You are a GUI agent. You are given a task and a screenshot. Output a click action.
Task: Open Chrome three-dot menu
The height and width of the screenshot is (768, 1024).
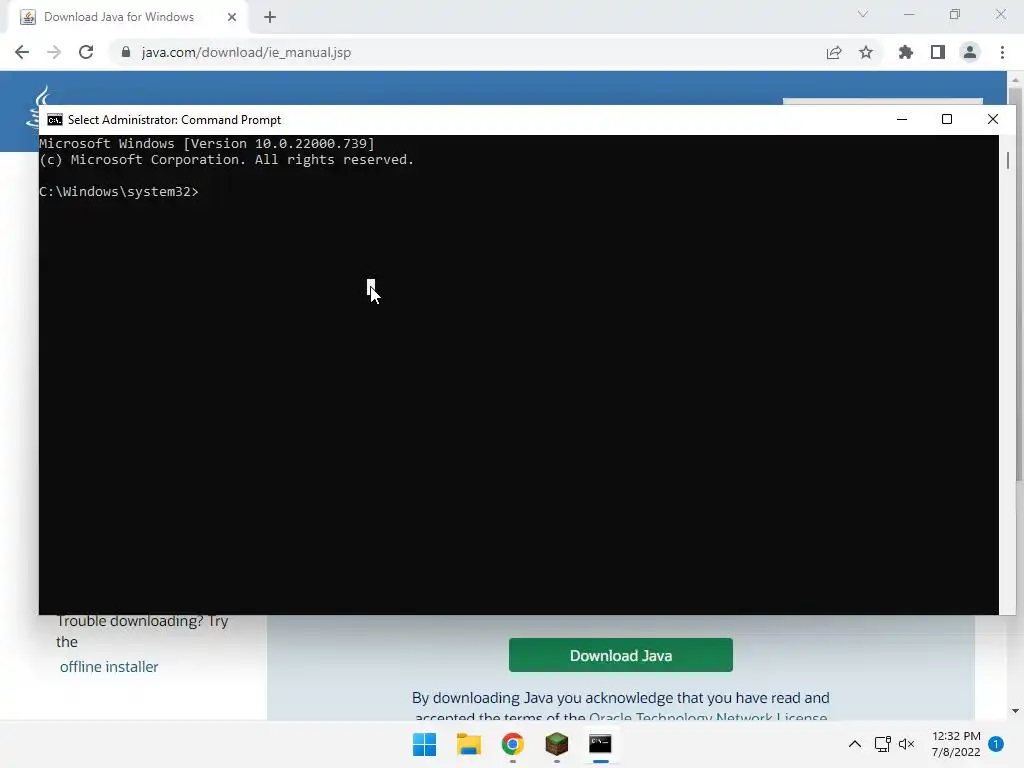[1002, 52]
